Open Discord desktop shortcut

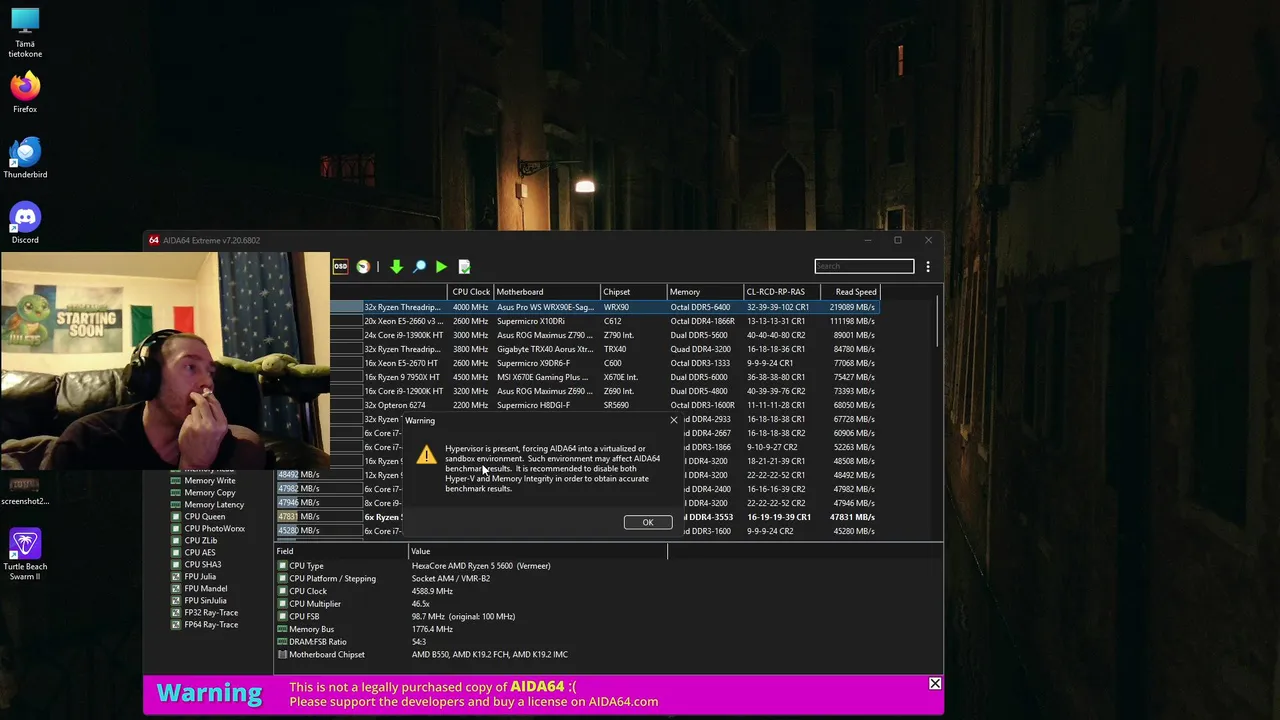click(x=25, y=223)
